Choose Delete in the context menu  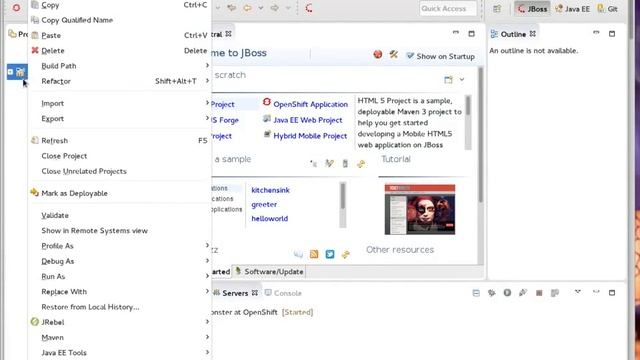coord(119,51)
